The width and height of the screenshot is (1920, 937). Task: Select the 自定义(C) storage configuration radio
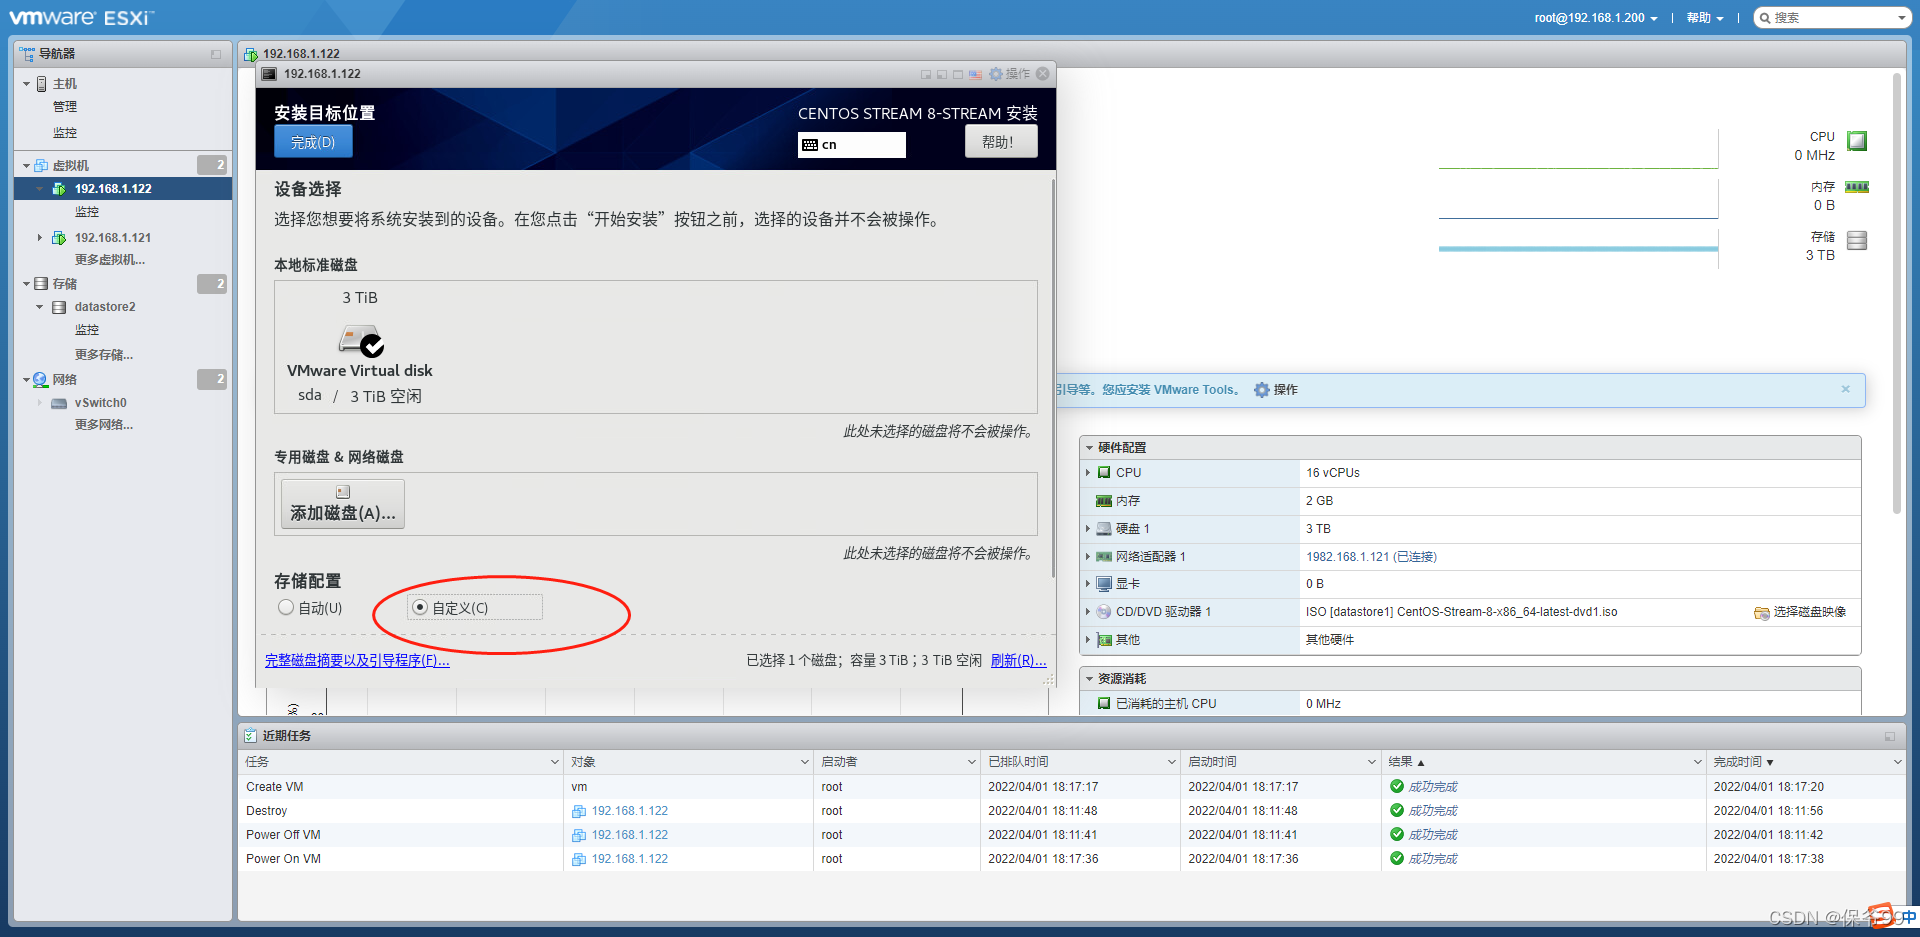pyautogui.click(x=420, y=608)
